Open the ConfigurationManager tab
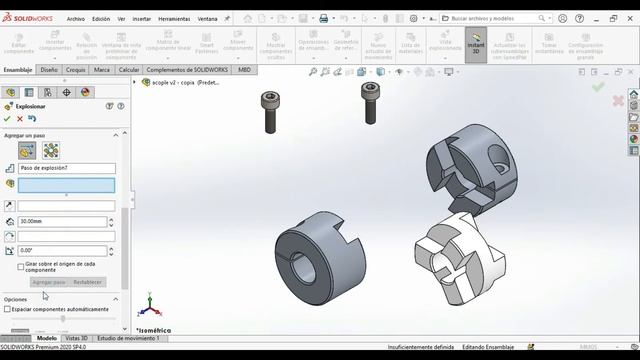 click(x=48, y=92)
